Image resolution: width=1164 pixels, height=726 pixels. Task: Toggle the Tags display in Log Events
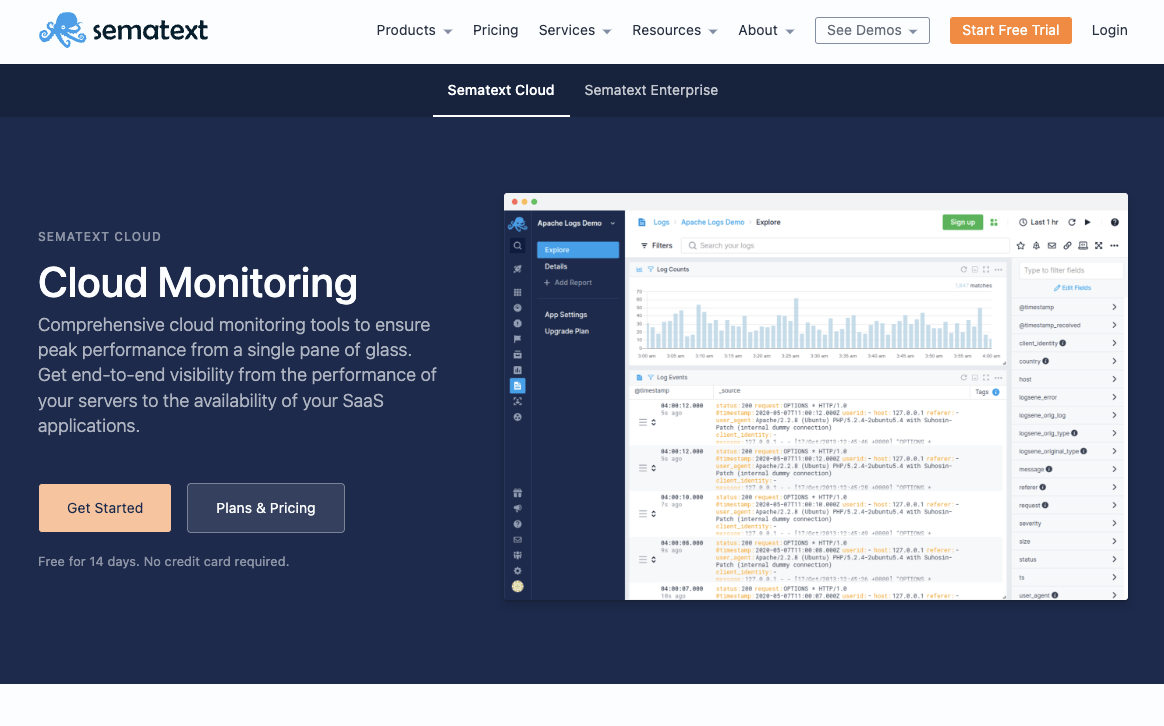[983, 391]
